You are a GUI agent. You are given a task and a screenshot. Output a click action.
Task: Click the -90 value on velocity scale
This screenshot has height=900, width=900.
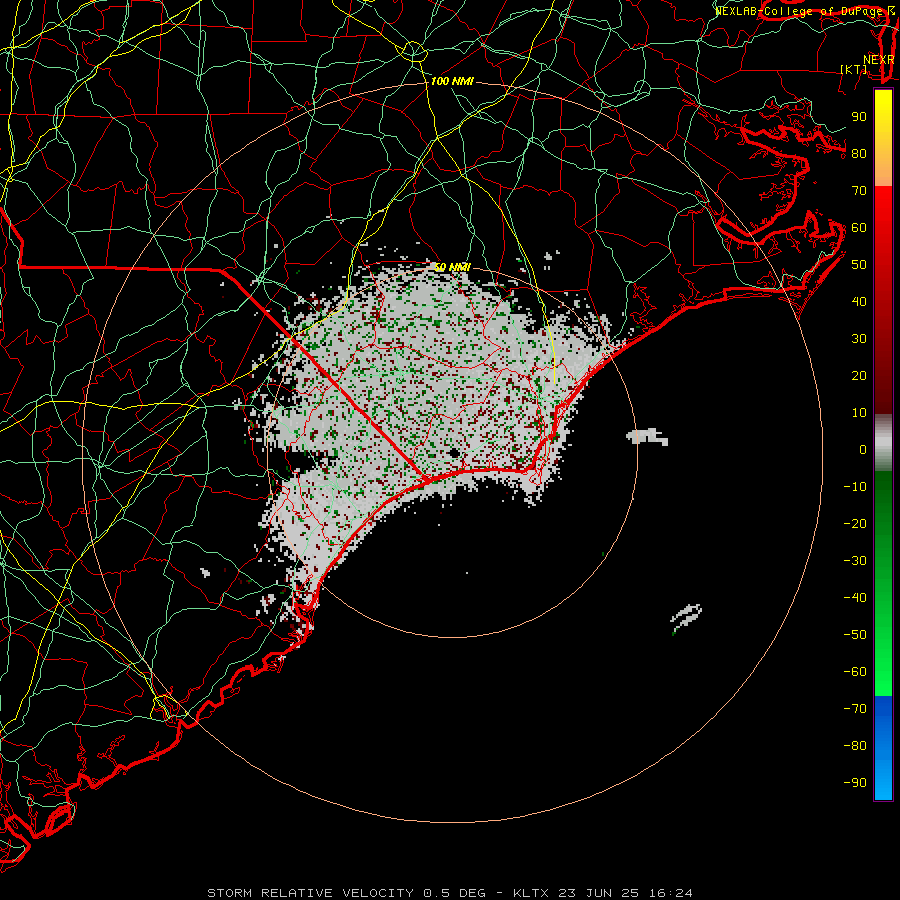coord(855,783)
